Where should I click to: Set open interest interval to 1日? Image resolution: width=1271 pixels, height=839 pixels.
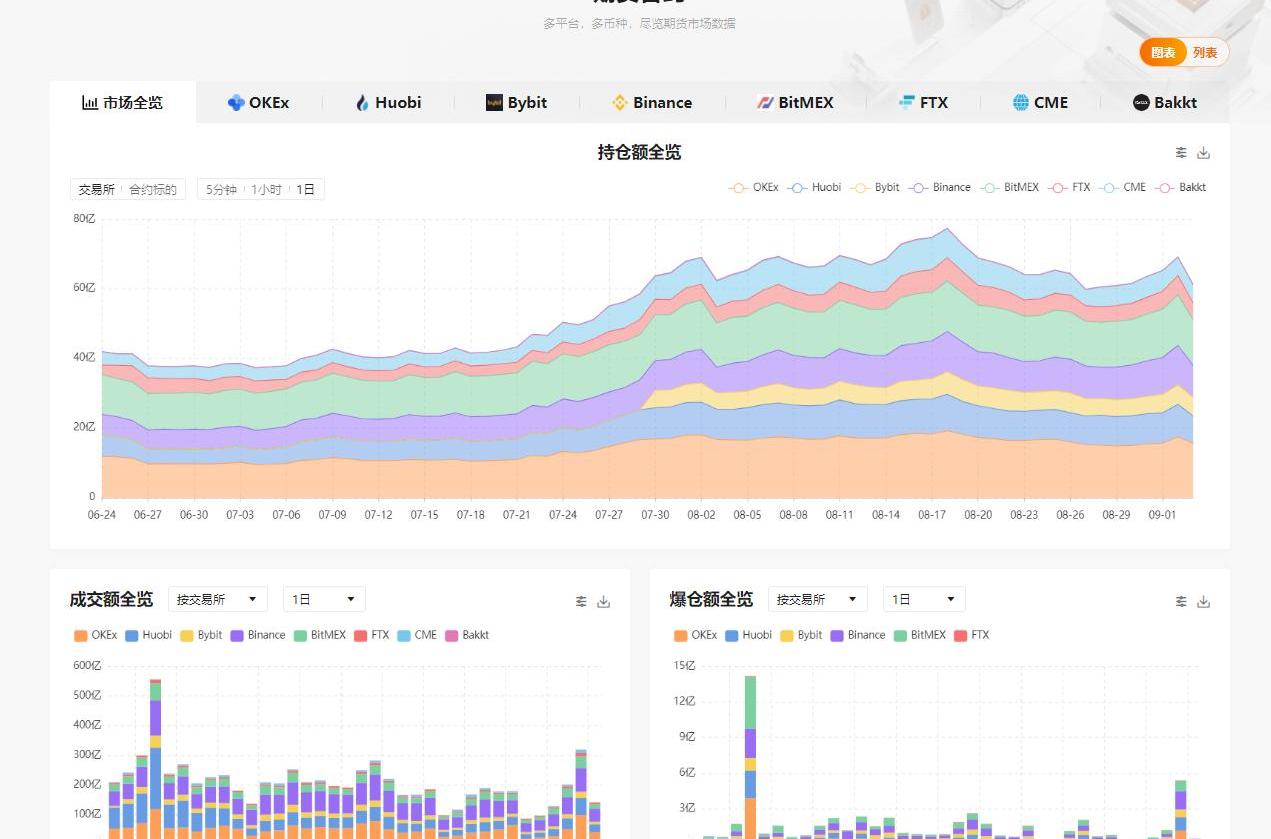[306, 189]
